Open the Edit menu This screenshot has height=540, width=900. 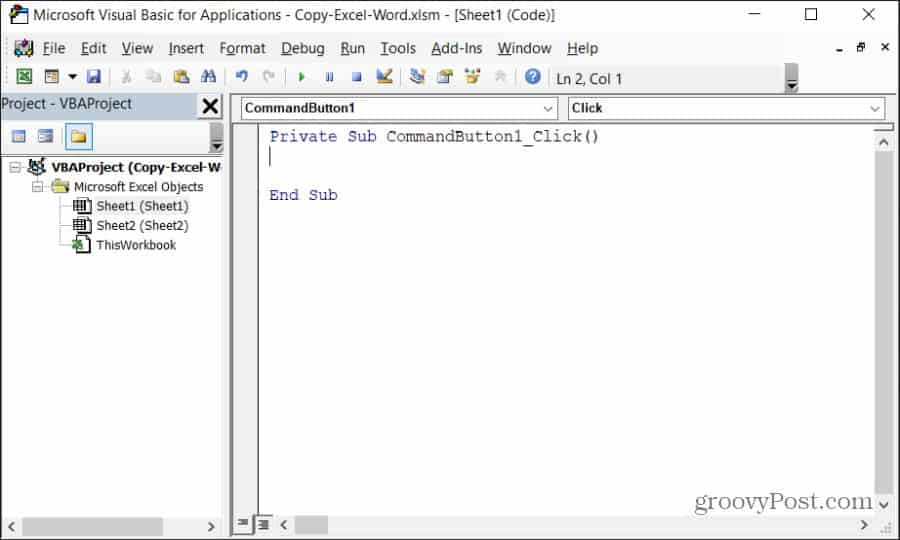point(94,49)
